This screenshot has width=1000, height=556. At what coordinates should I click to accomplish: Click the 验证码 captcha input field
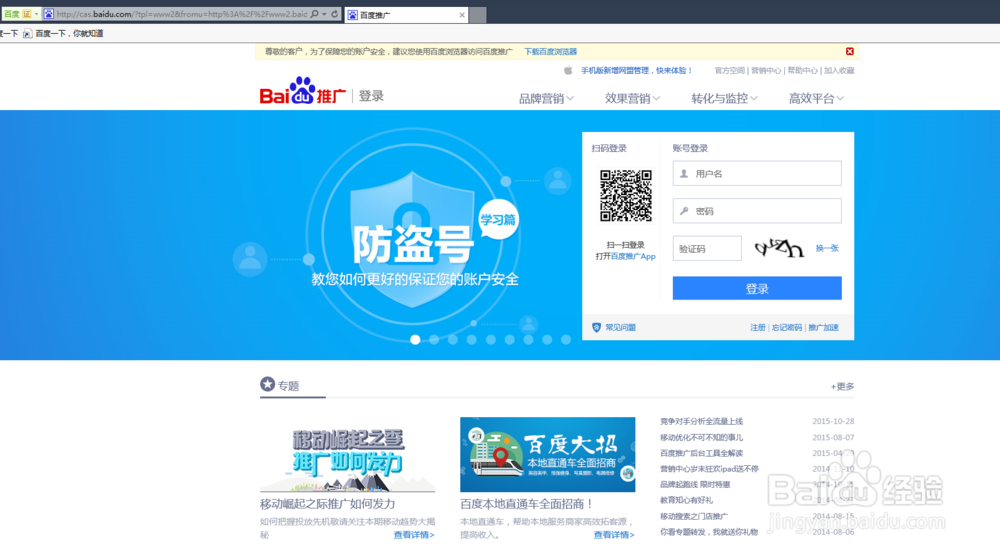(x=707, y=249)
